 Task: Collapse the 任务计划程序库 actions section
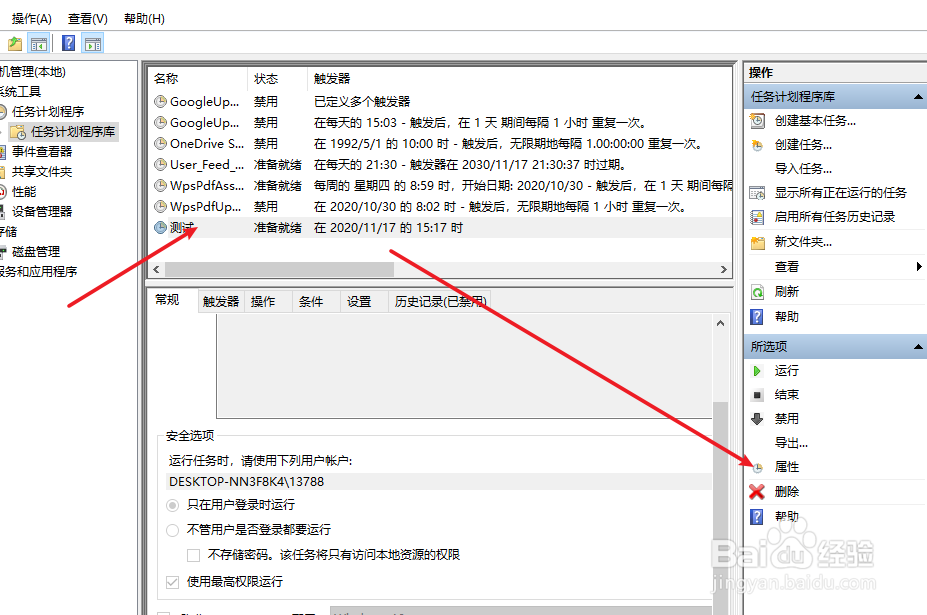(919, 95)
